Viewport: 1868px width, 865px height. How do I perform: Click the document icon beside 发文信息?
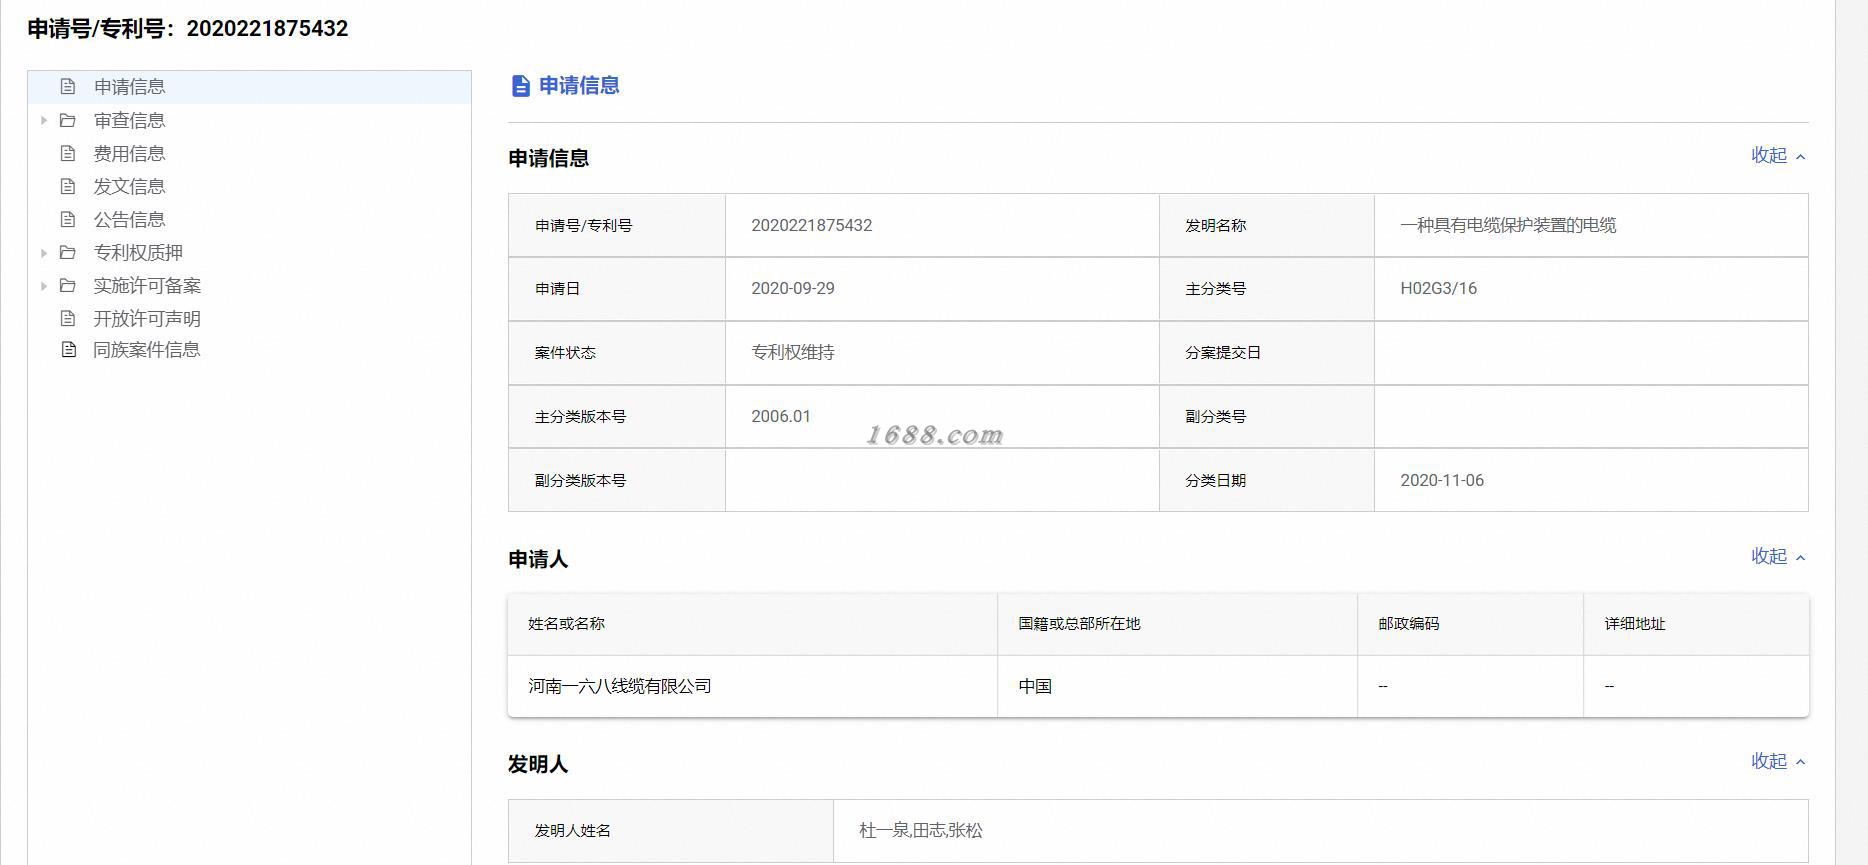pyautogui.click(x=68, y=186)
